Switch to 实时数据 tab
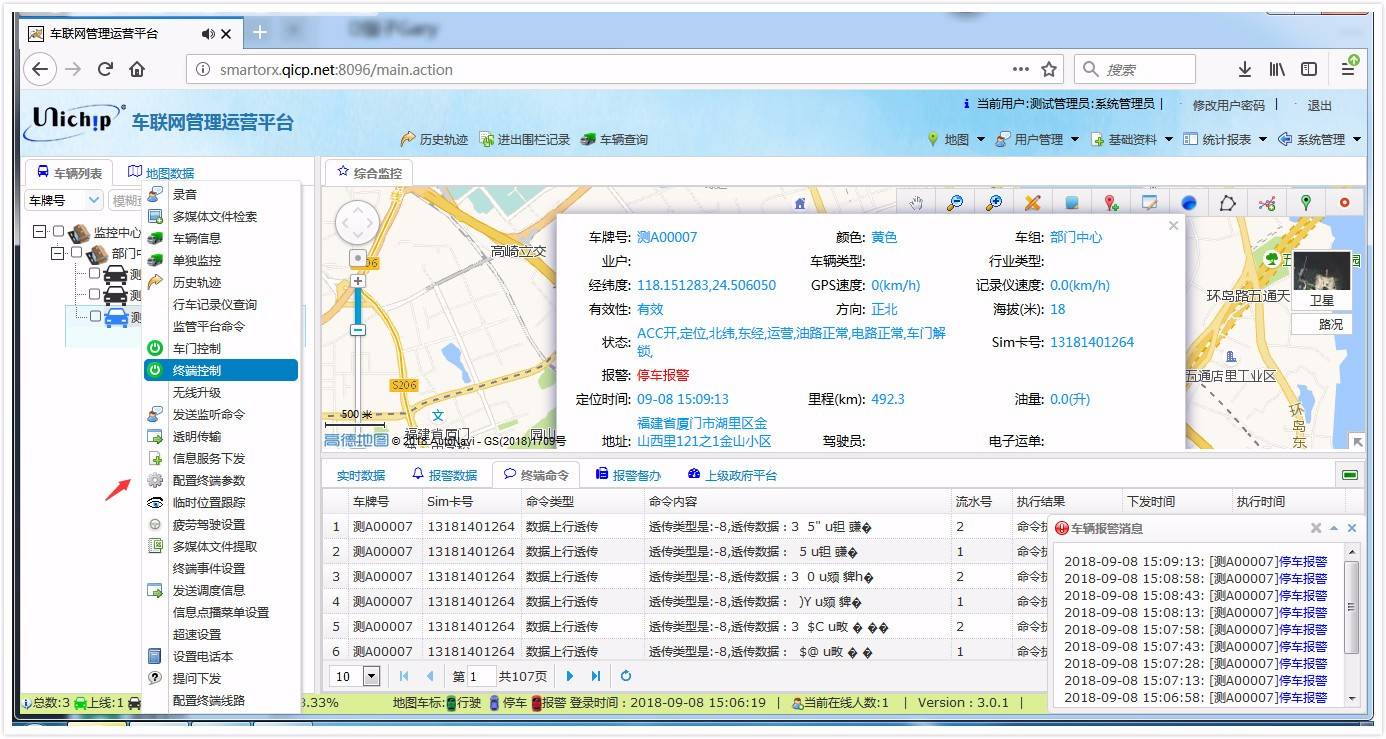Viewport: 1386px width, 739px height. coord(360,475)
